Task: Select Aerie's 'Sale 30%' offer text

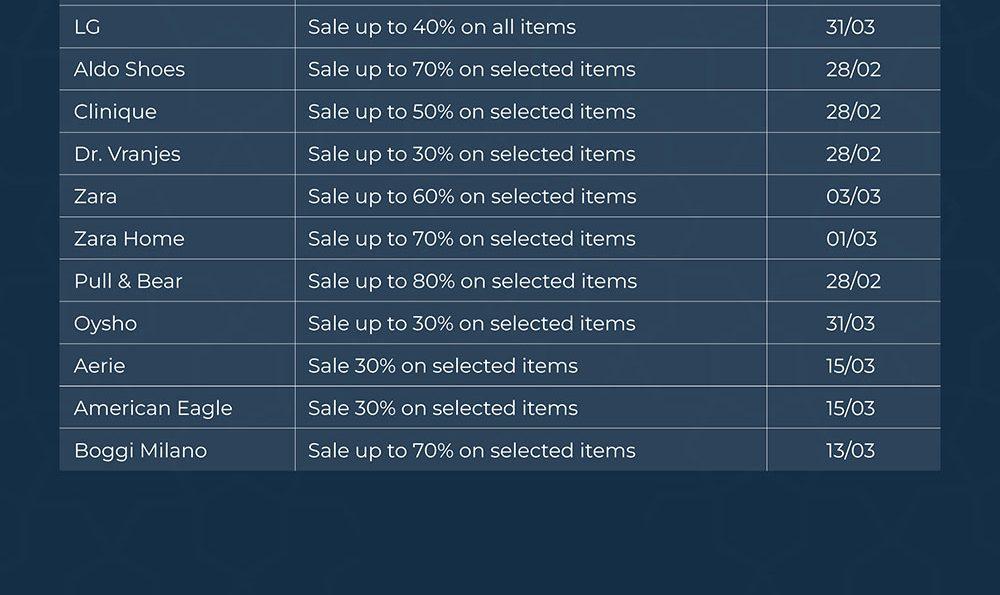Action: pyautogui.click(x=443, y=366)
